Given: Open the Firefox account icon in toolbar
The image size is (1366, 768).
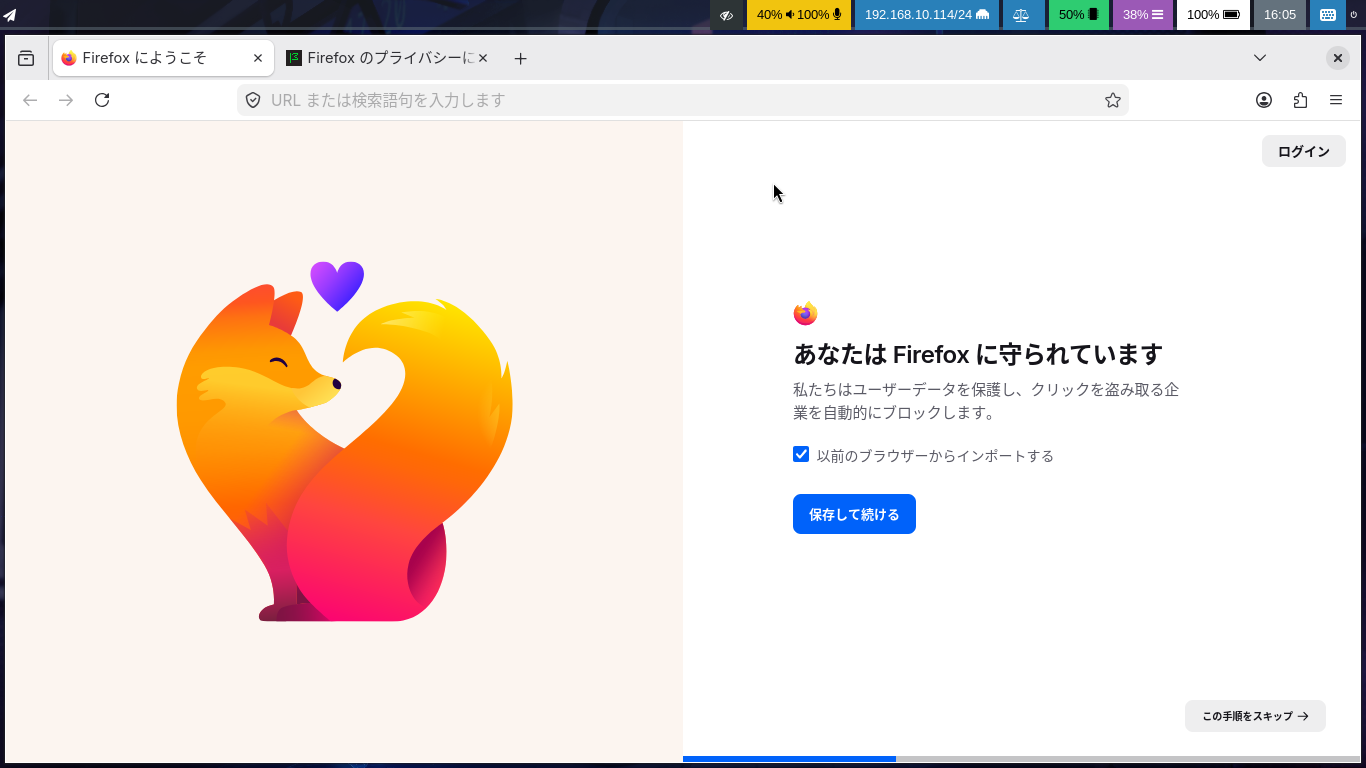Looking at the screenshot, I should tap(1264, 100).
